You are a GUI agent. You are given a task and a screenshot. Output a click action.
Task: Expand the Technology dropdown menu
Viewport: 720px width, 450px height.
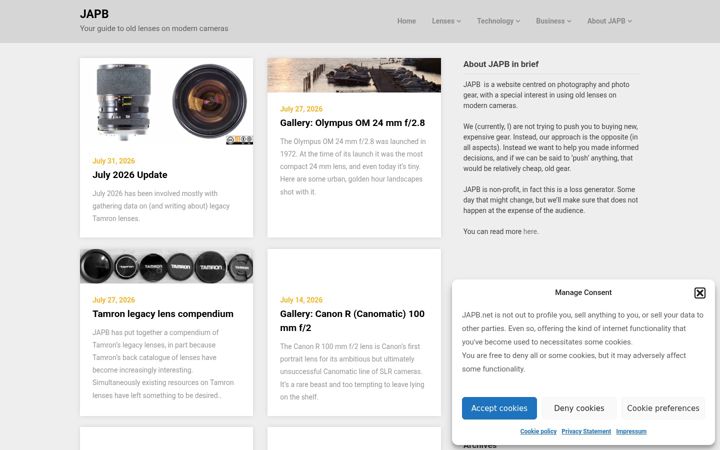point(498,21)
